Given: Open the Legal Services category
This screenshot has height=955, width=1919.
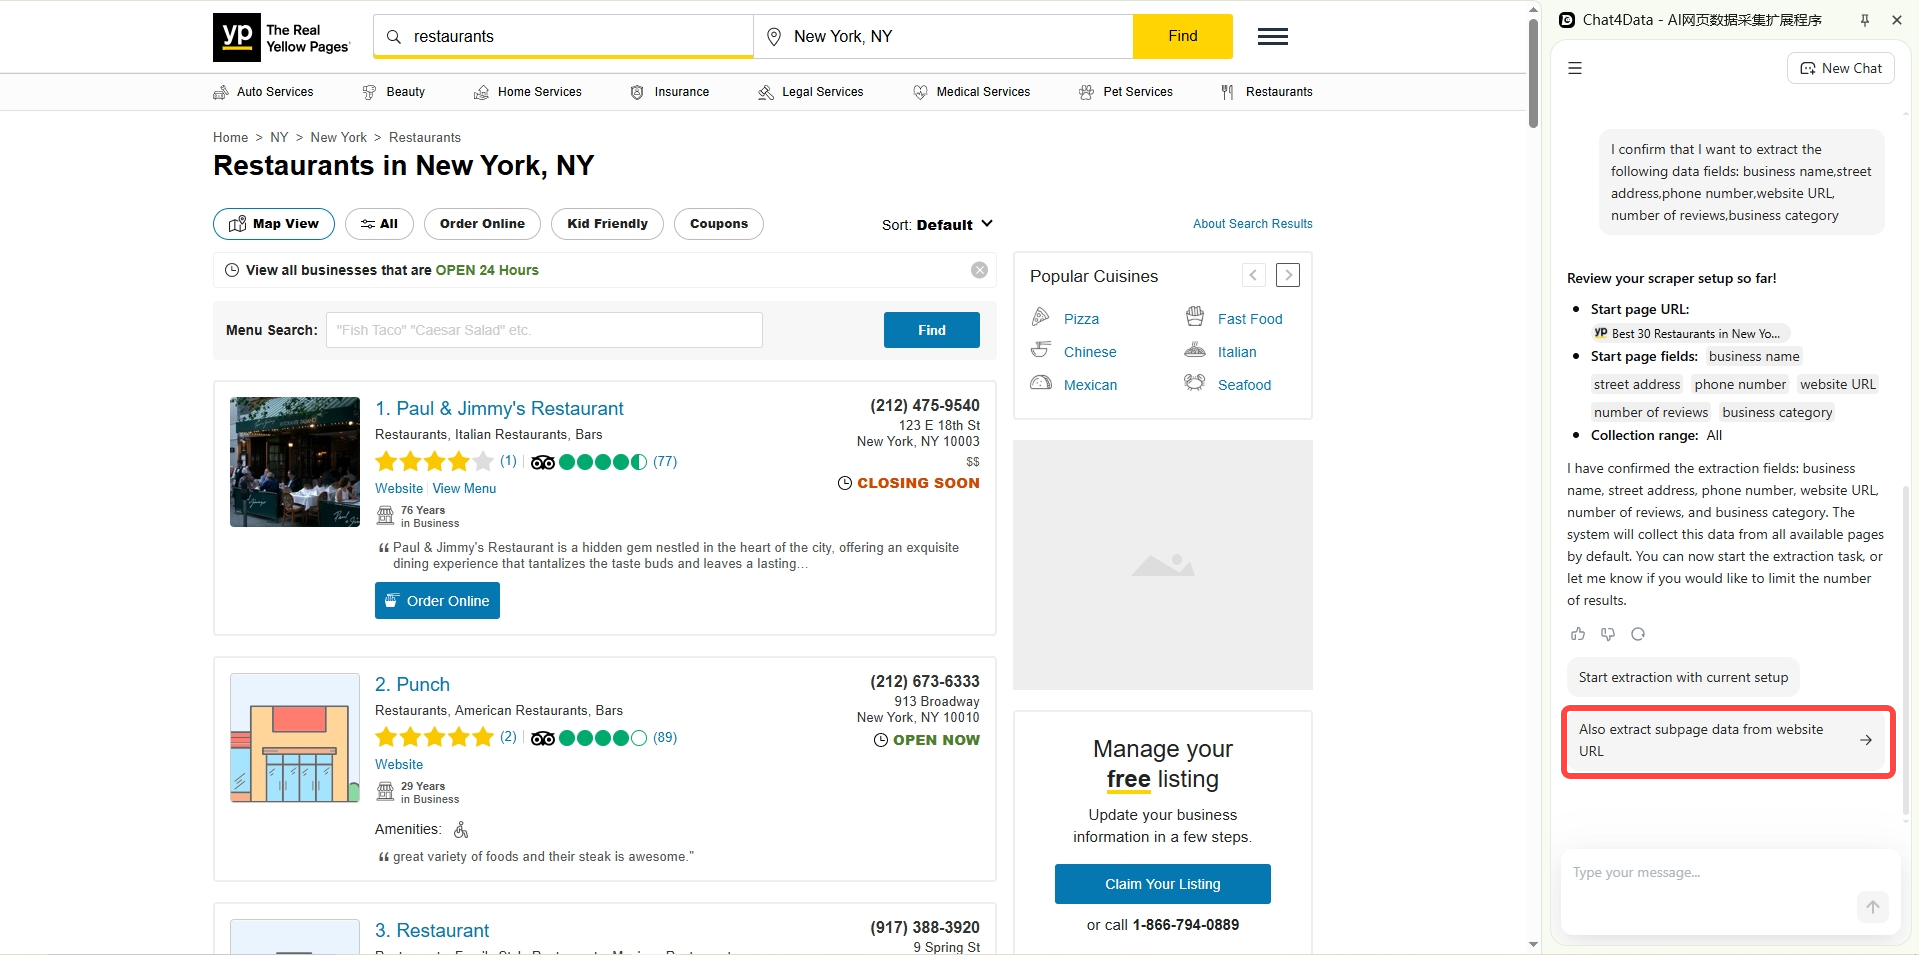Looking at the screenshot, I should pos(811,92).
